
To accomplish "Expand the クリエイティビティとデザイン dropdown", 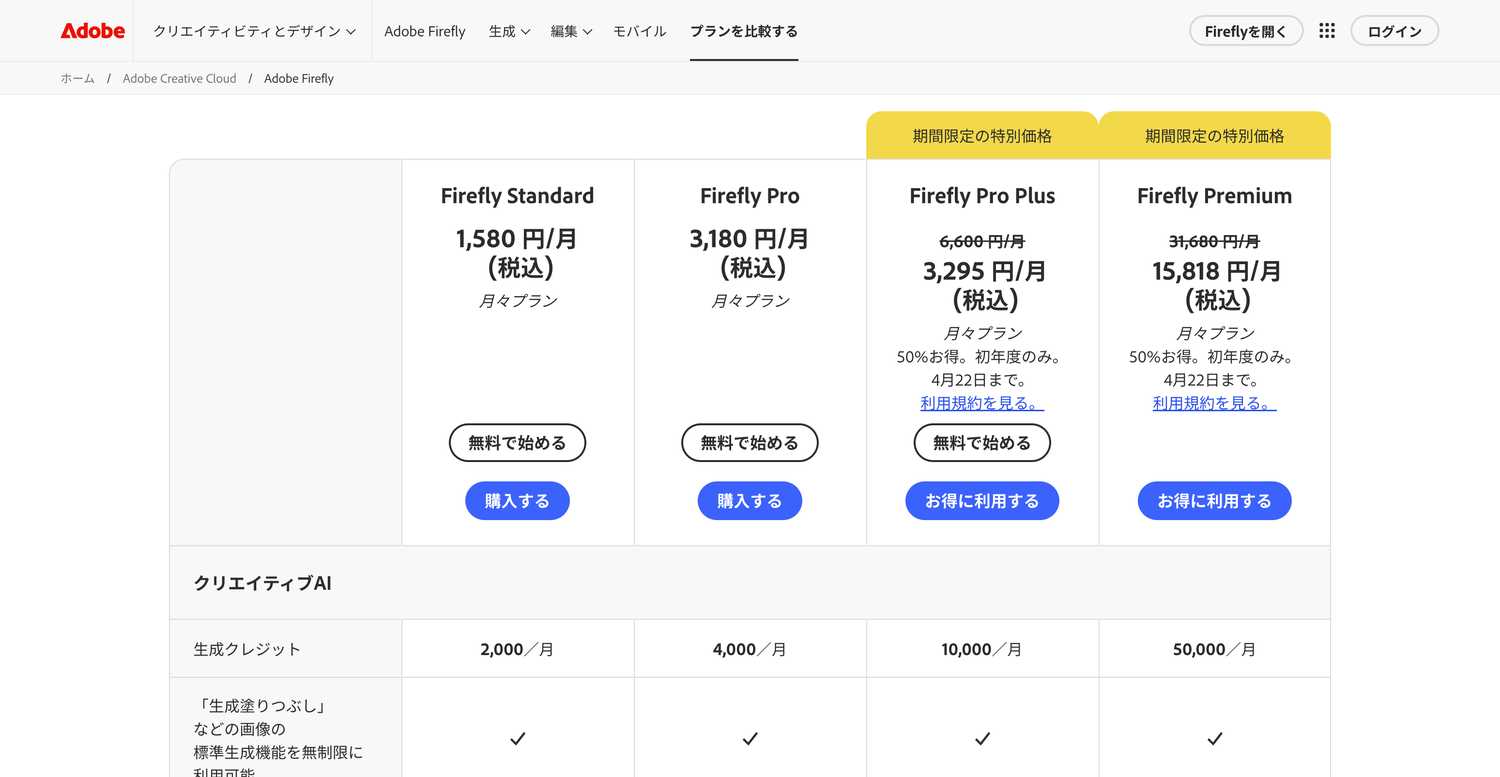I will coord(253,31).
